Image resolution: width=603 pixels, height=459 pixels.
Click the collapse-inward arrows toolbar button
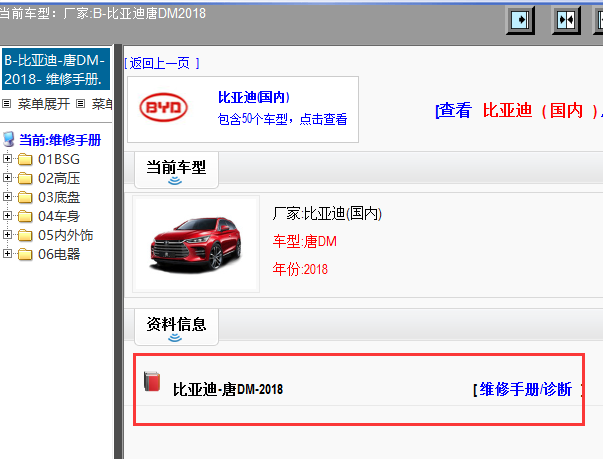click(x=566, y=19)
